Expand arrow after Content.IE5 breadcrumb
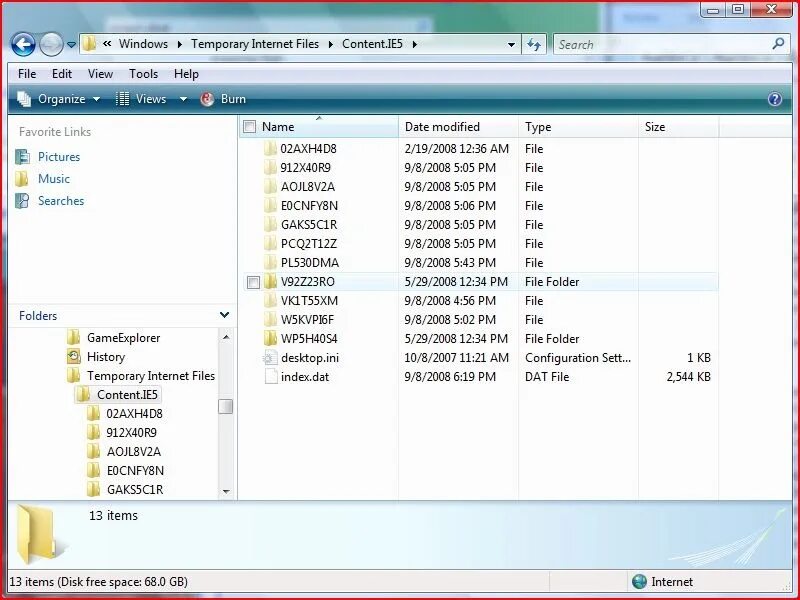 414,44
